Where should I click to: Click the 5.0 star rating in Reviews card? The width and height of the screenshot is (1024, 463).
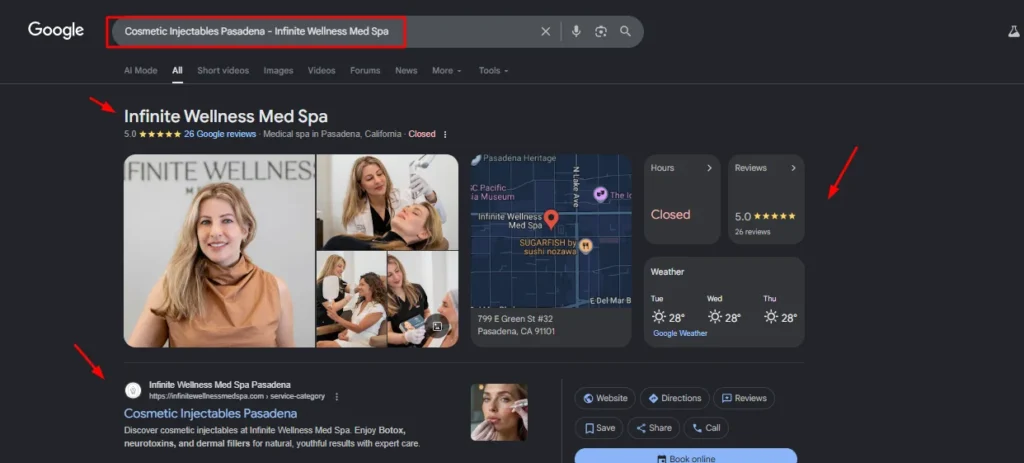click(765, 216)
